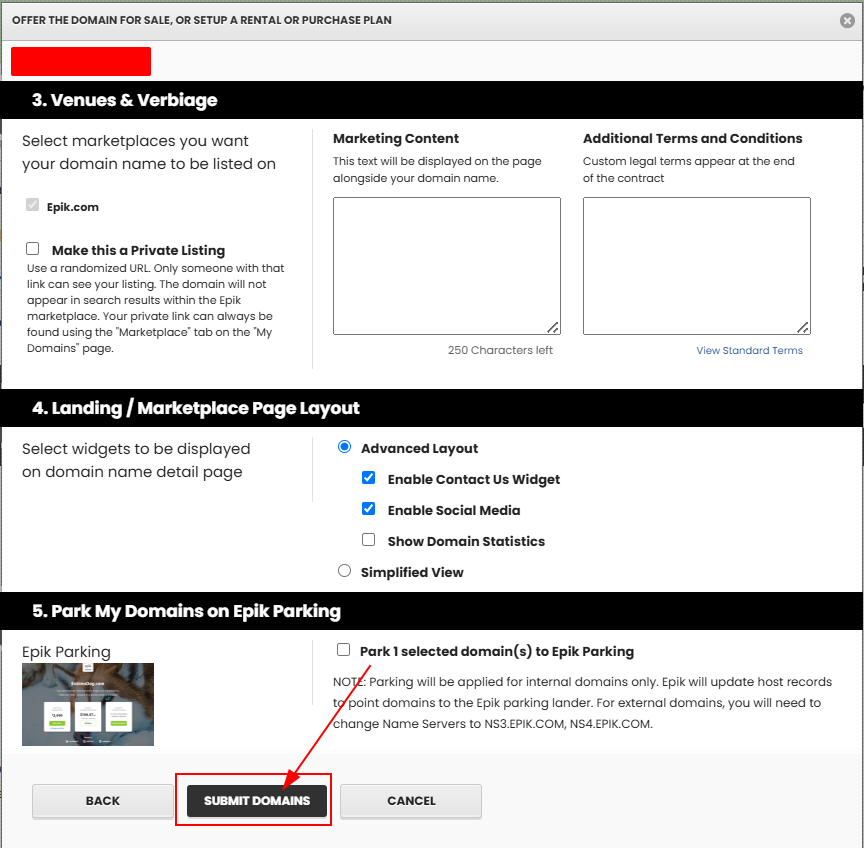Grab the Marketing Content resize handle
Screen dimensions: 864x848
click(553, 327)
